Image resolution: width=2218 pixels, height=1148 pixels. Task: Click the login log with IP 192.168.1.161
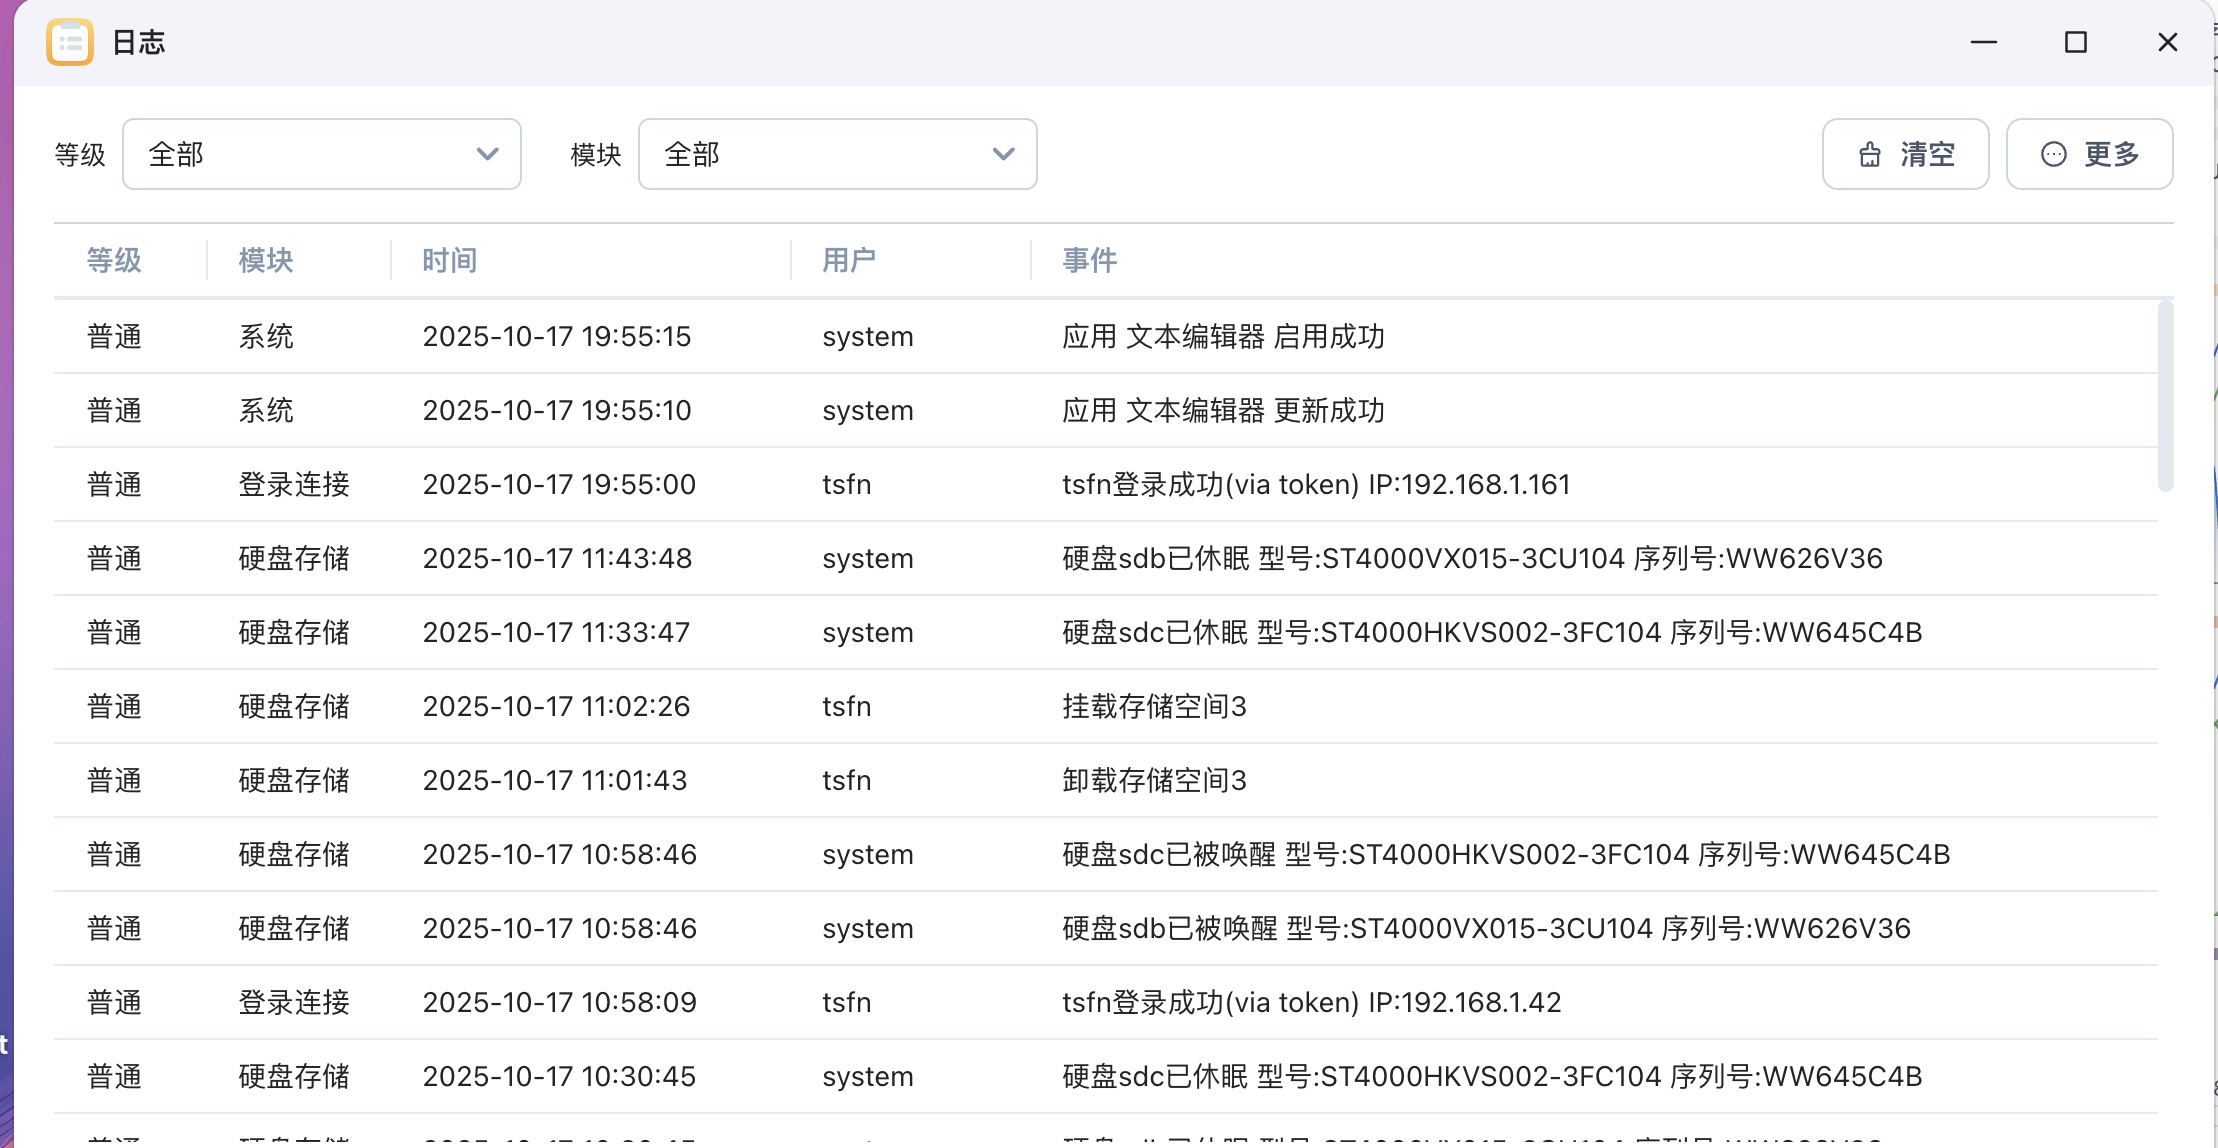[x=1315, y=485]
